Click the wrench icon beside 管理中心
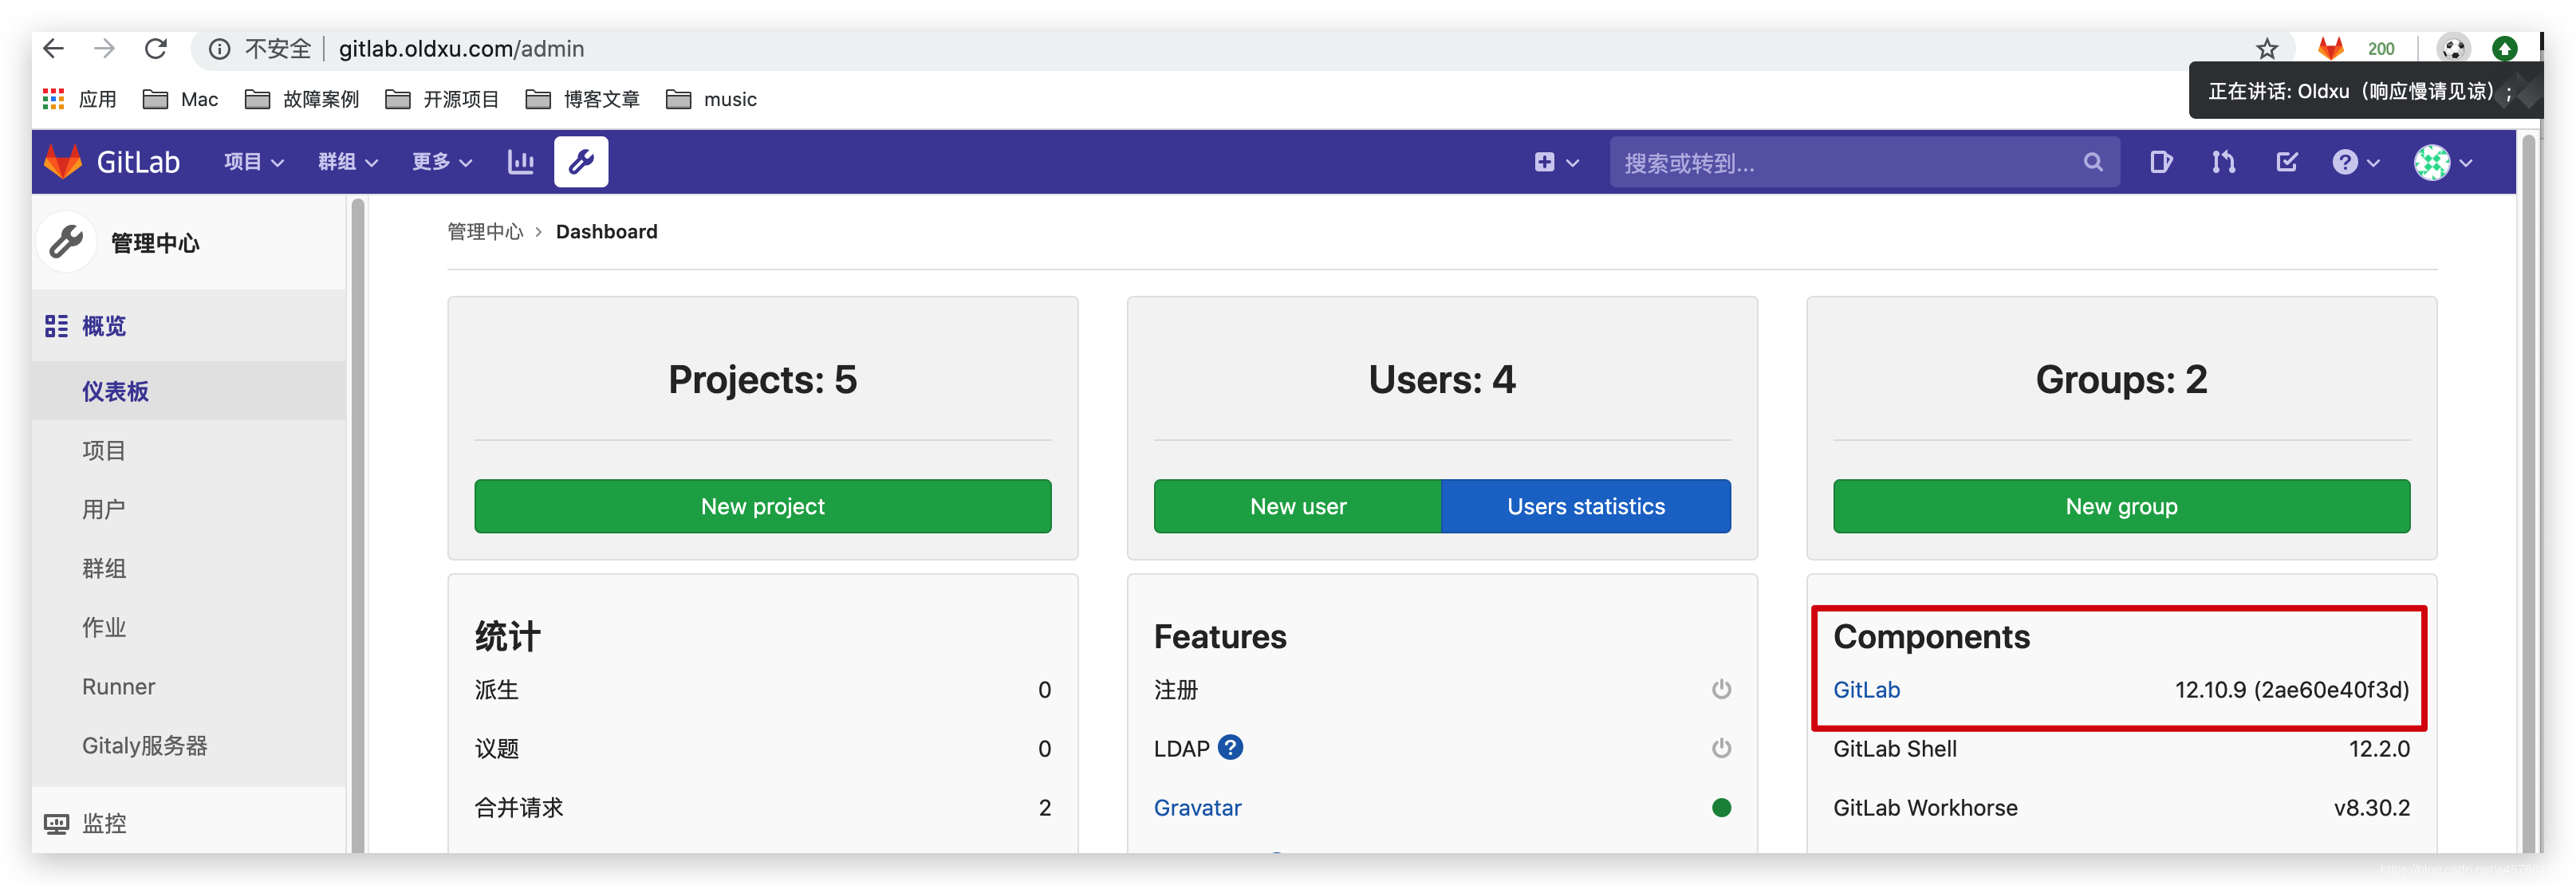Screen dimensions: 2576x885 click(67, 241)
